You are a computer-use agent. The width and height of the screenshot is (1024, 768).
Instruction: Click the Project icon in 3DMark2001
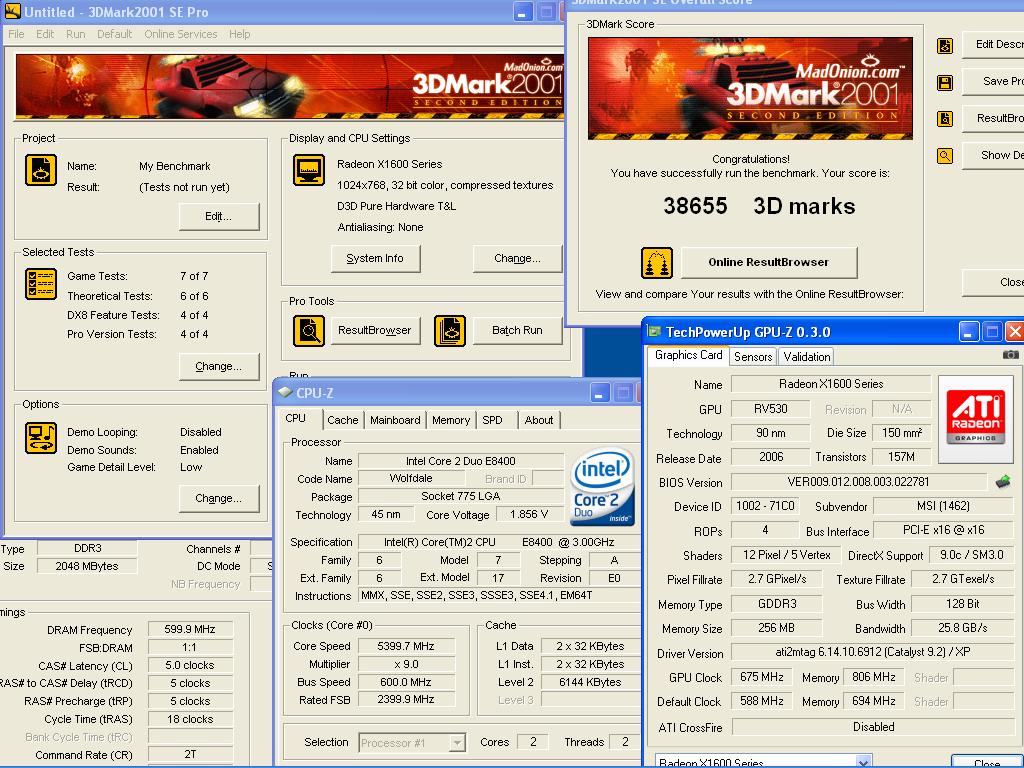click(x=40, y=170)
